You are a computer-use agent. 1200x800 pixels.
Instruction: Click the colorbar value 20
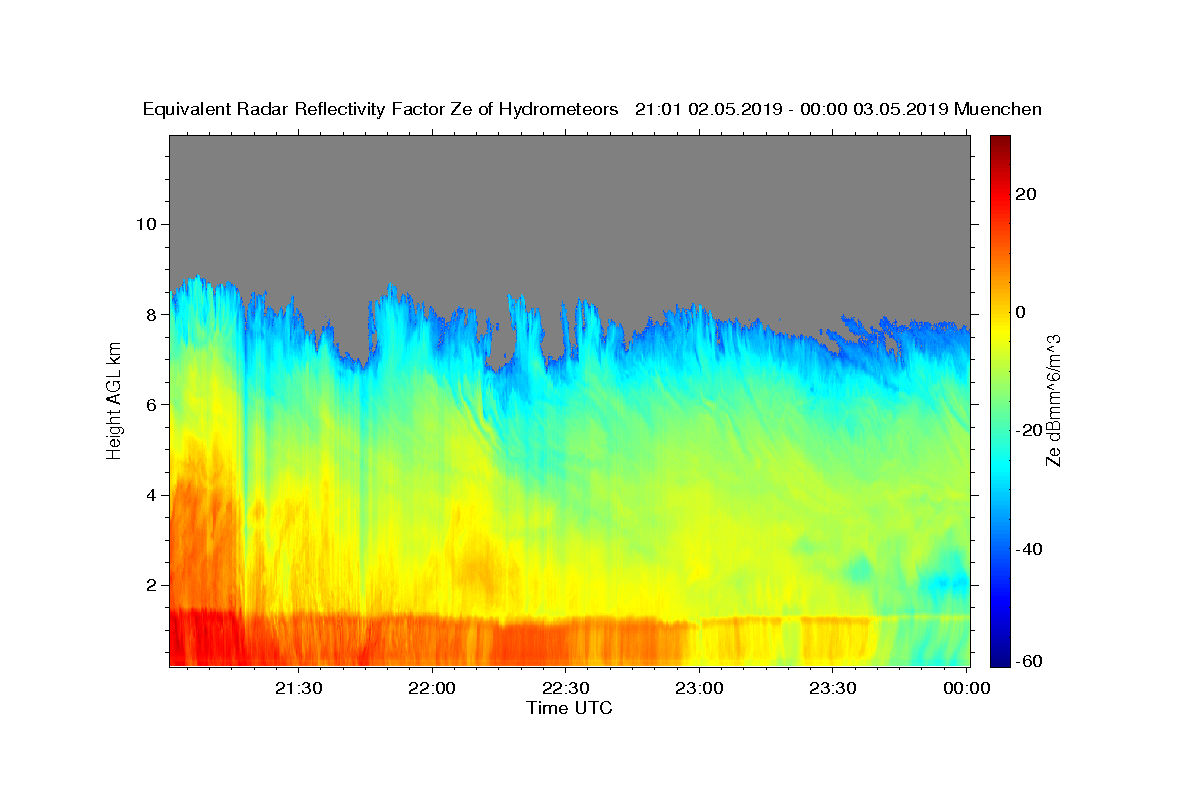1028,194
